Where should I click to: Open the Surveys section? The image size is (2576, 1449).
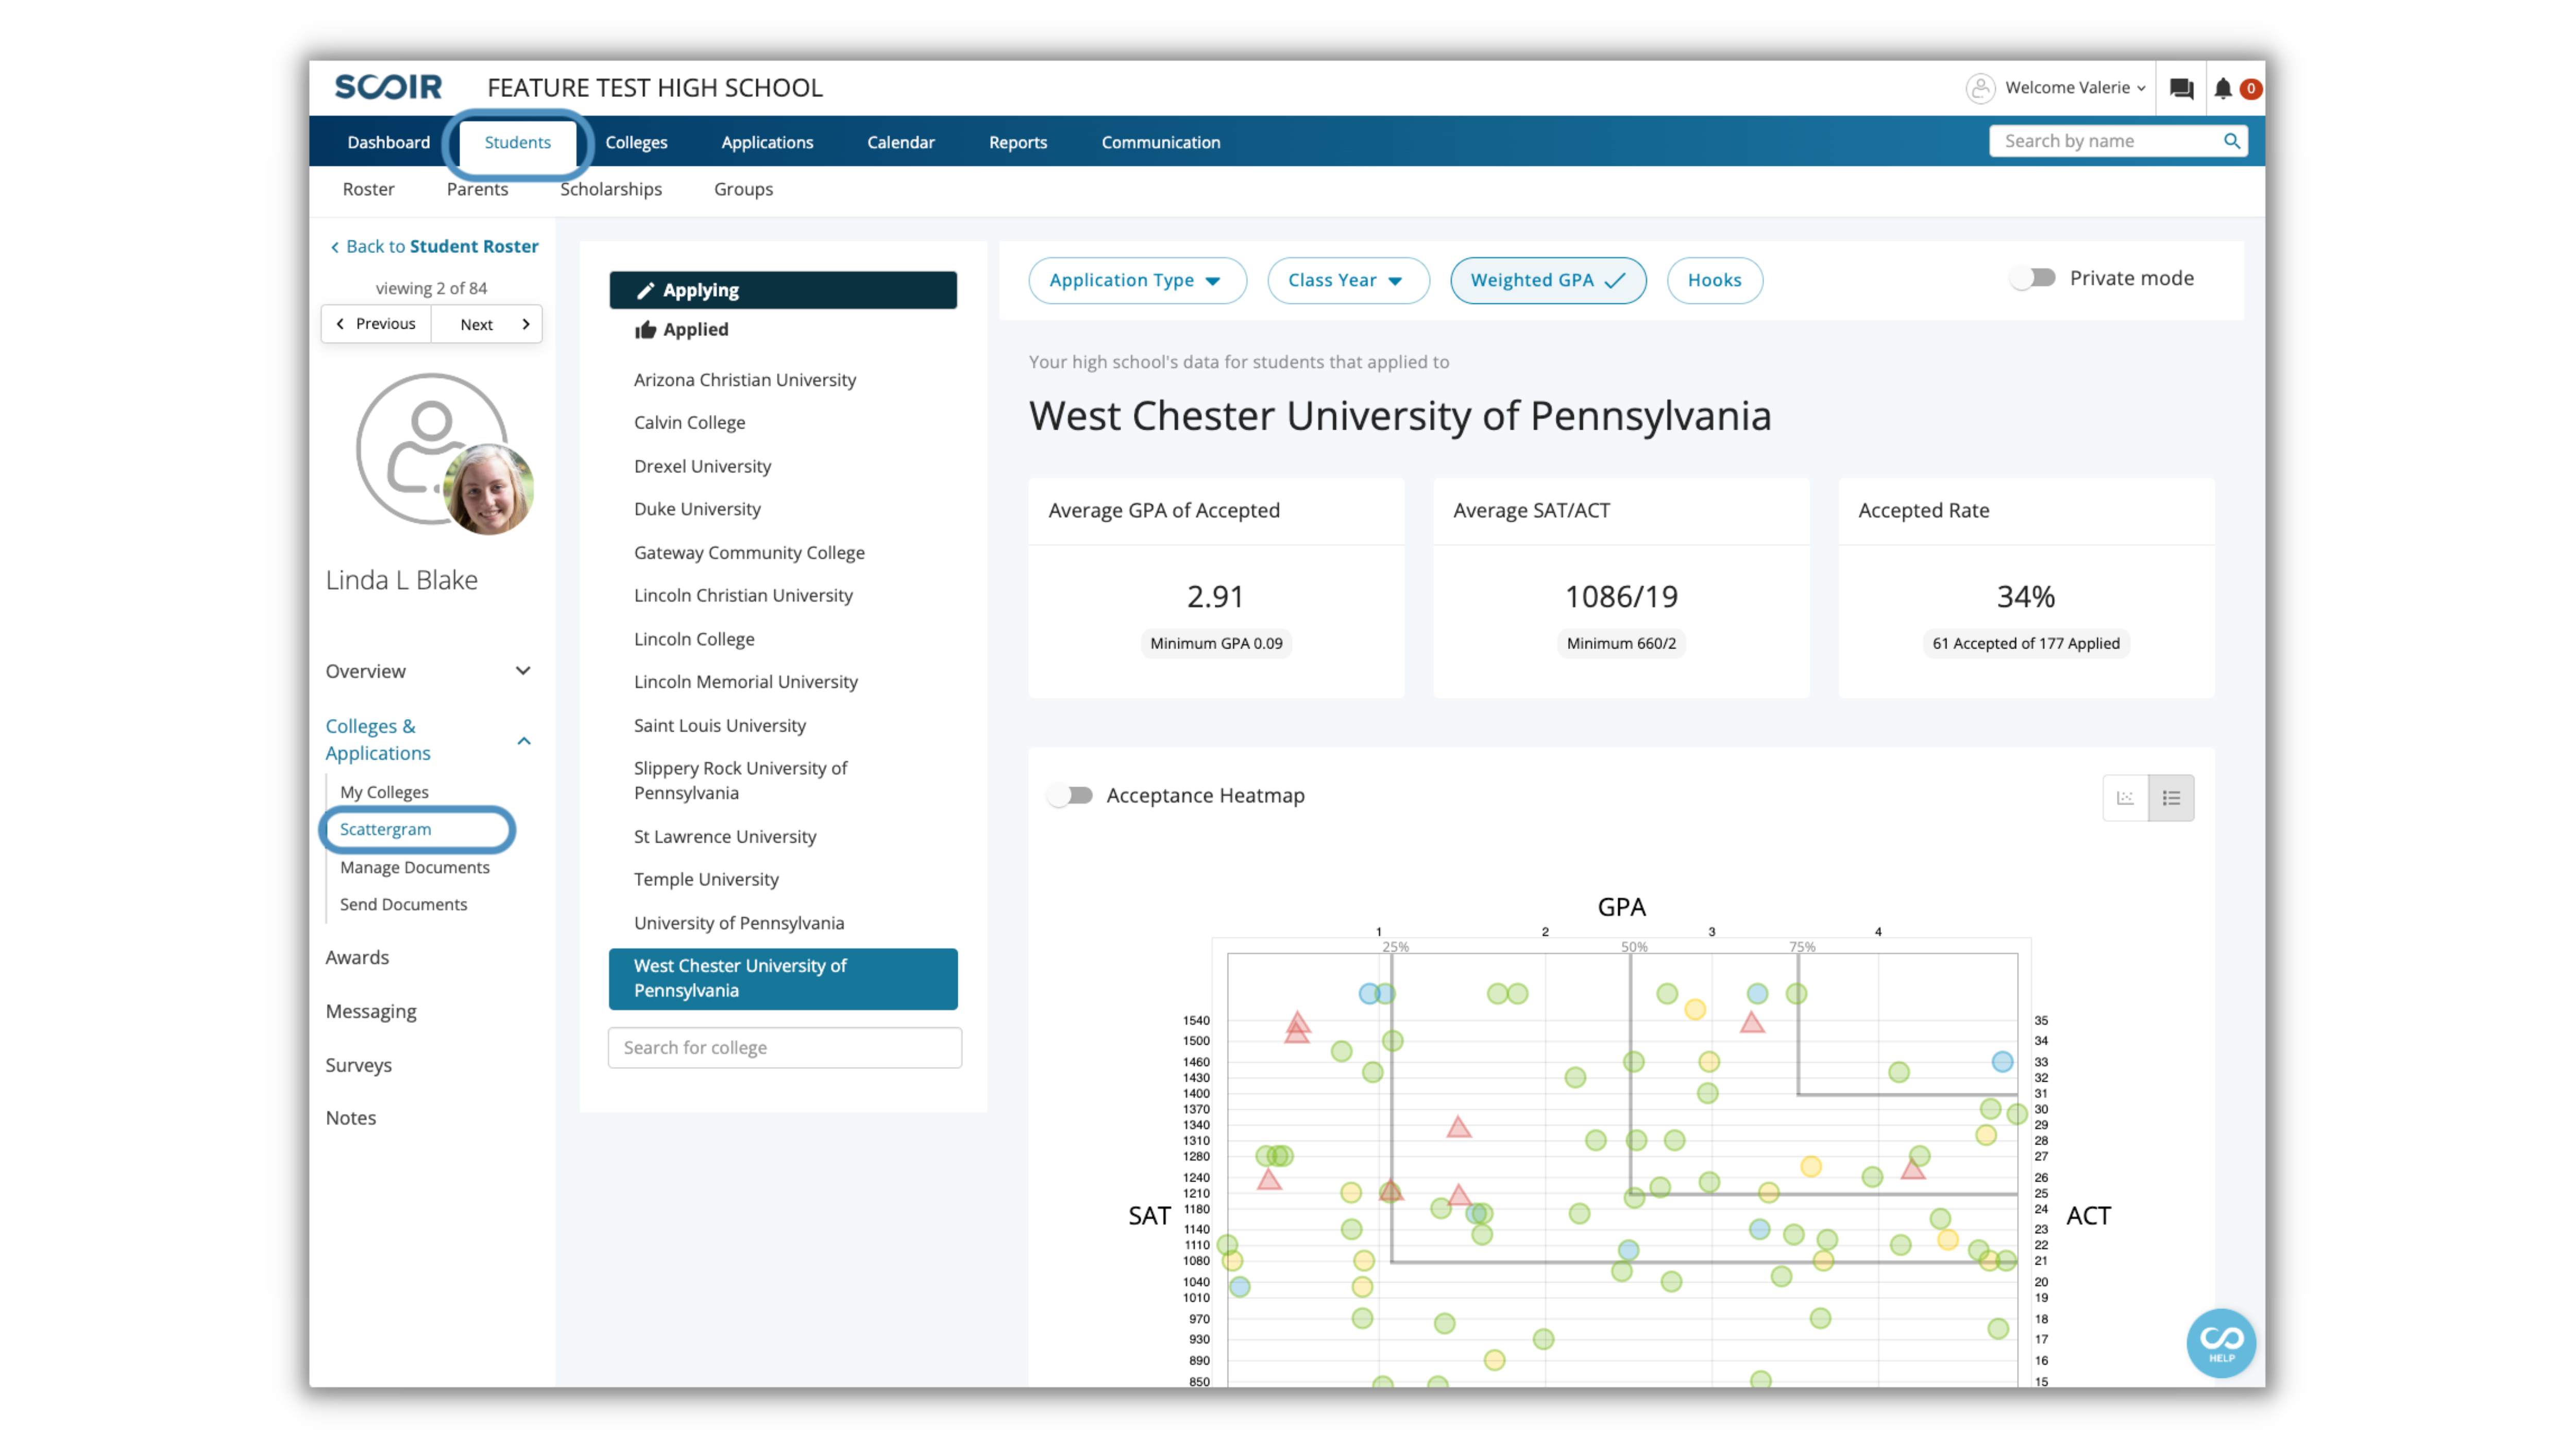[358, 1065]
